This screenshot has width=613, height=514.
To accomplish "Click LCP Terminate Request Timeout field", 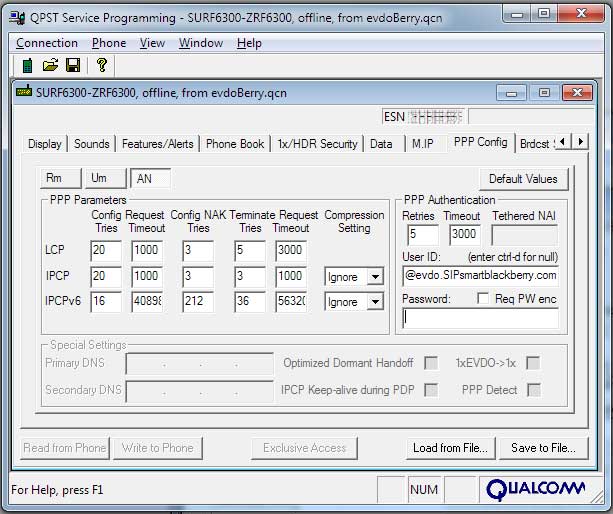I will (x=291, y=251).
